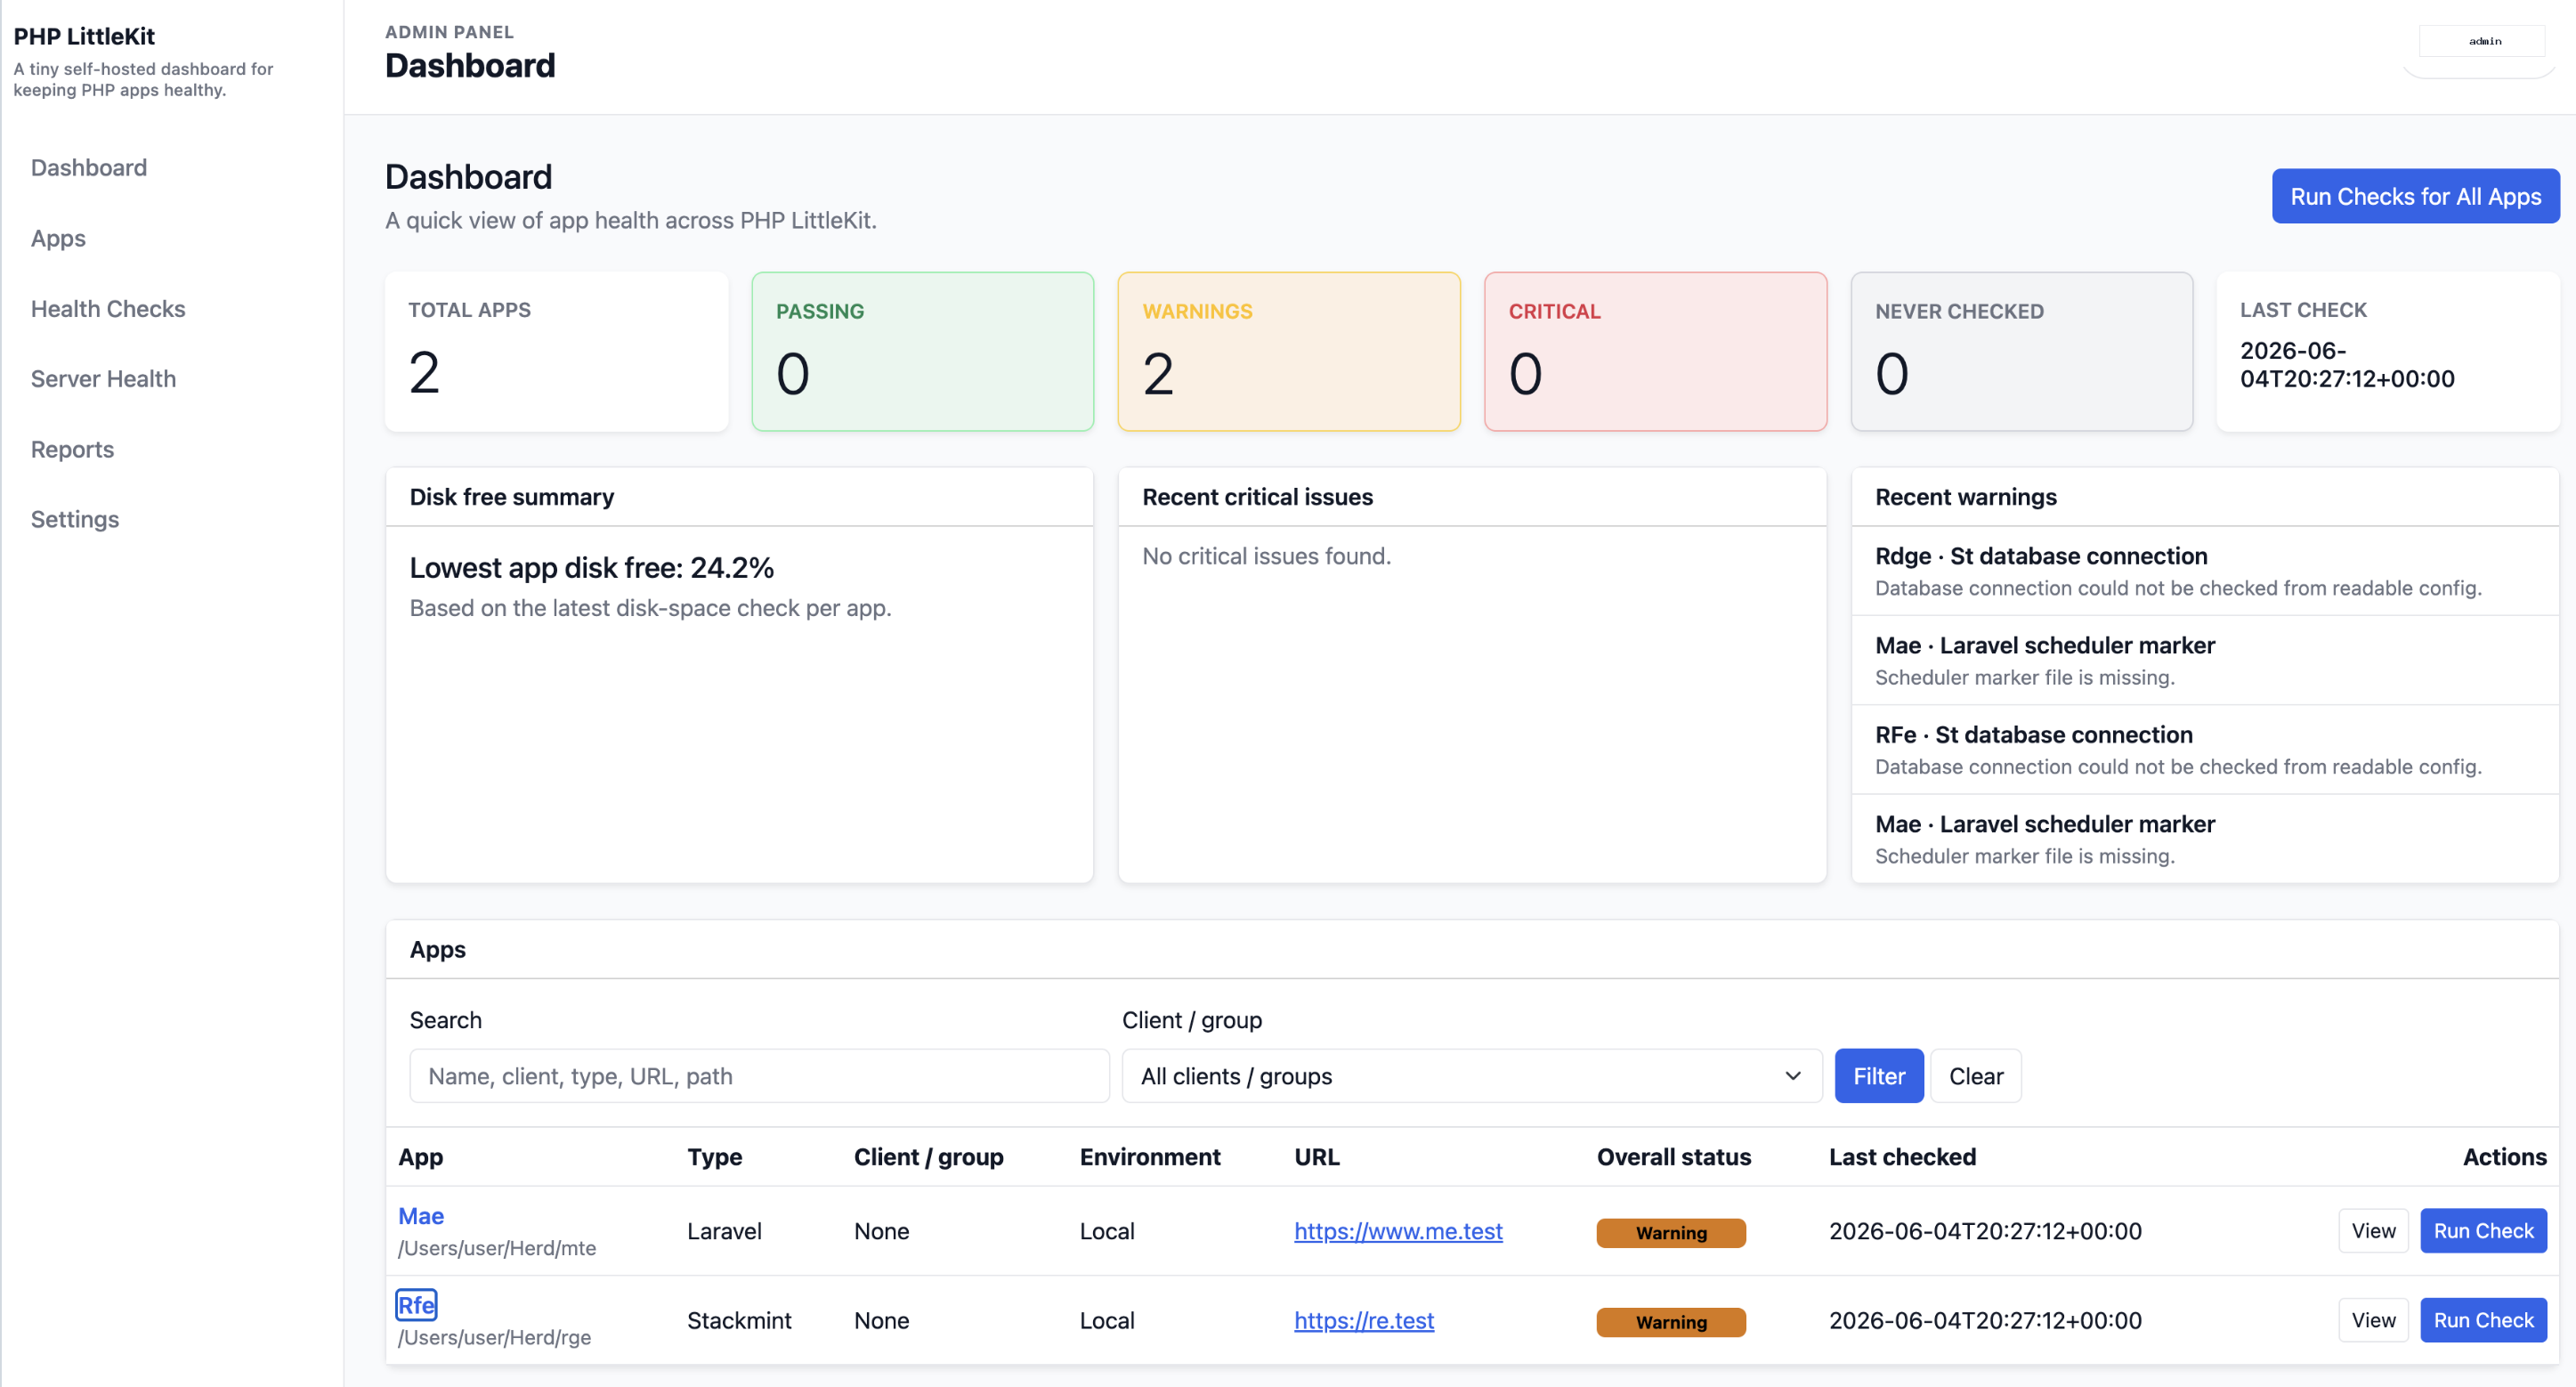Screen dimensions: 2576x1387
Task: Focus the apps Search input field
Action: click(x=759, y=1076)
